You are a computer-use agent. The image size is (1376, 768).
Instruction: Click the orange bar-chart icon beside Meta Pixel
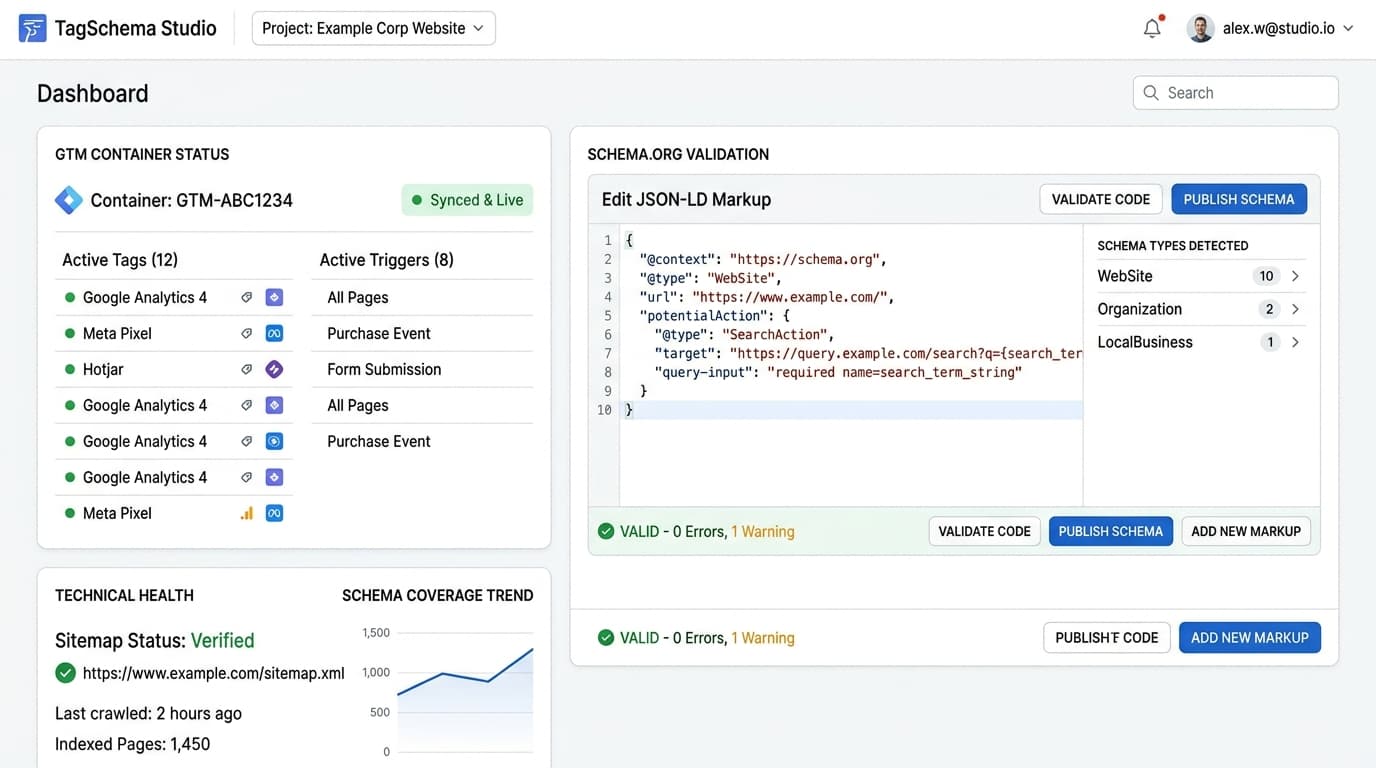[247, 513]
